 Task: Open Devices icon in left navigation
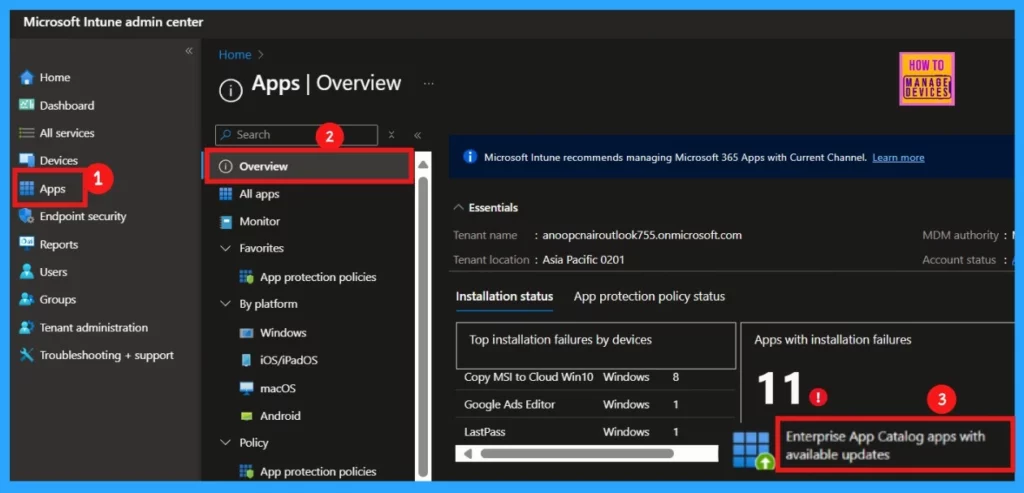pyautogui.click(x=27, y=161)
